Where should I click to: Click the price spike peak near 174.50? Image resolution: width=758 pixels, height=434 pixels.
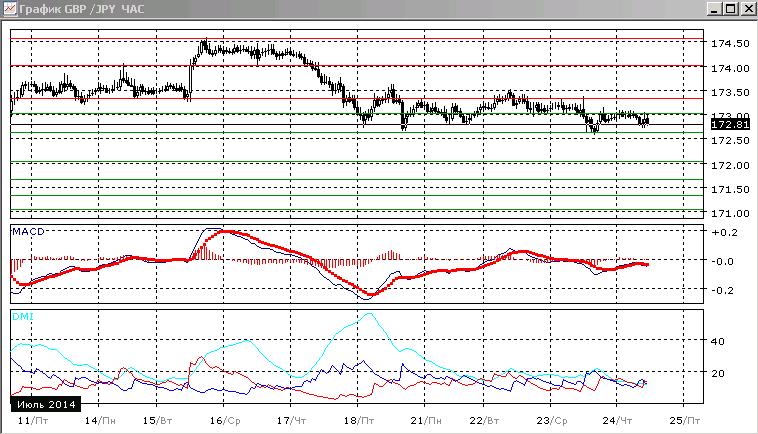[x=205, y=42]
